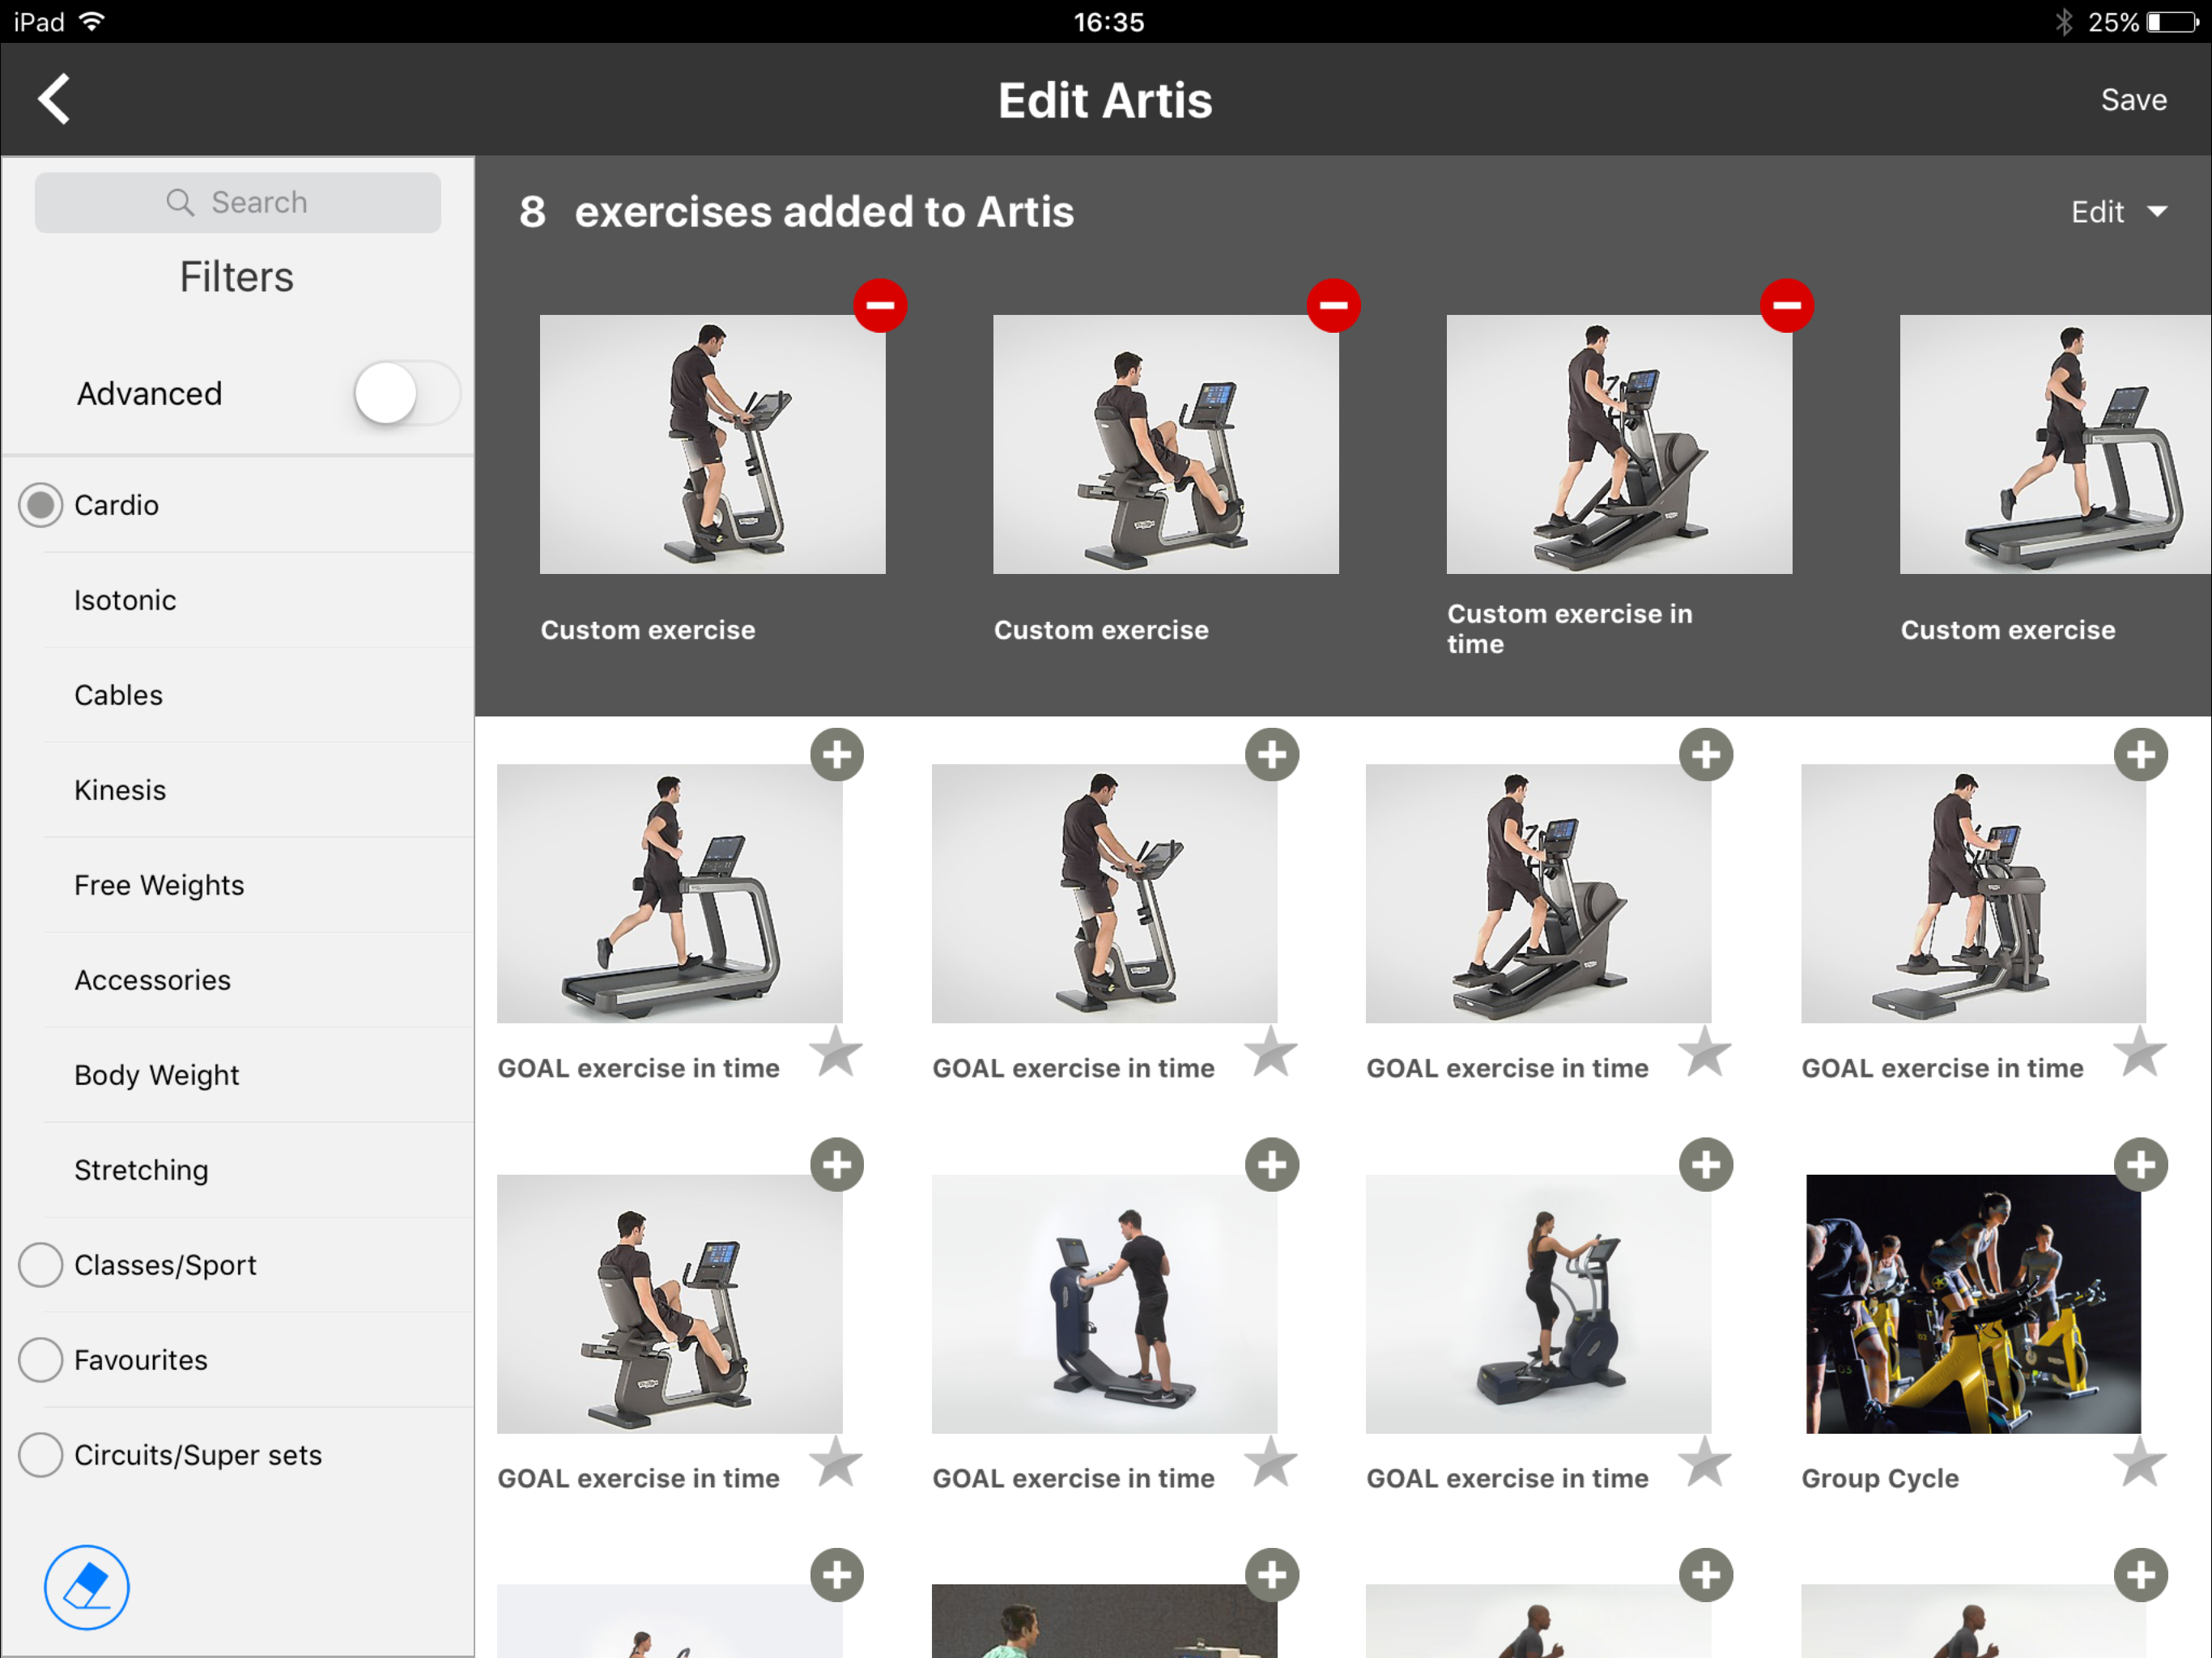This screenshot has width=2212, height=1658.
Task: Remove the first Custom exercise from Artis
Action: coord(879,305)
